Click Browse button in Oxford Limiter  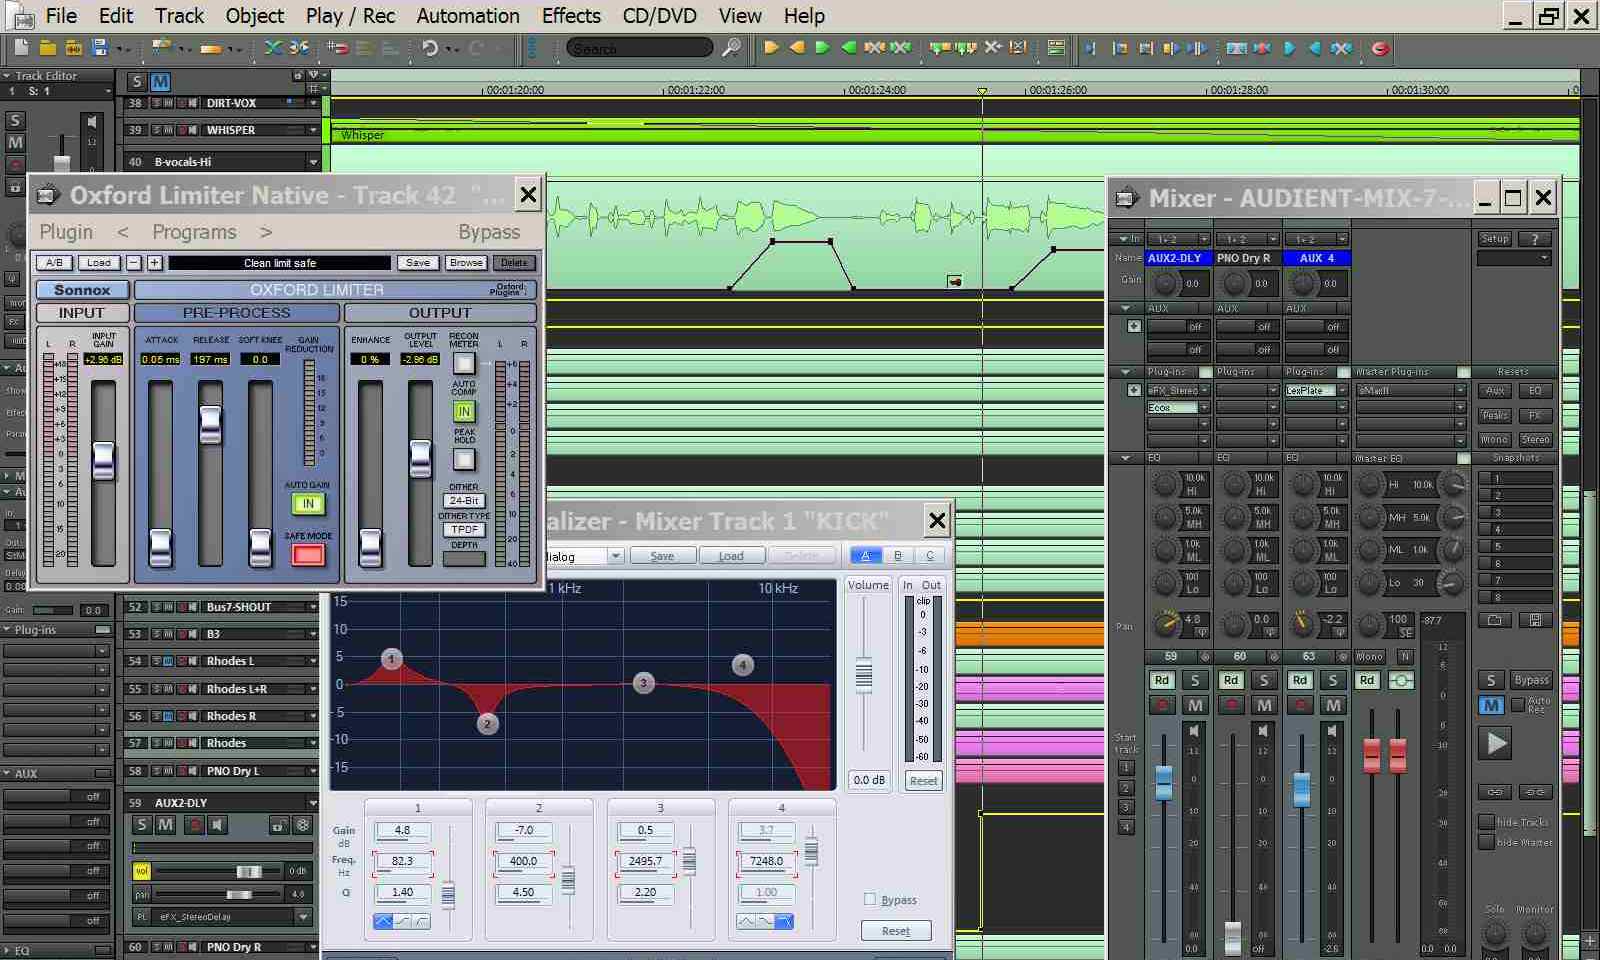click(465, 263)
